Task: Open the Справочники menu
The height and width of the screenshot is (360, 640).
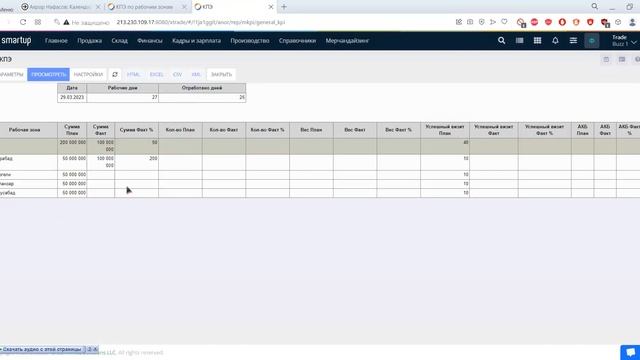Action: (x=297, y=41)
